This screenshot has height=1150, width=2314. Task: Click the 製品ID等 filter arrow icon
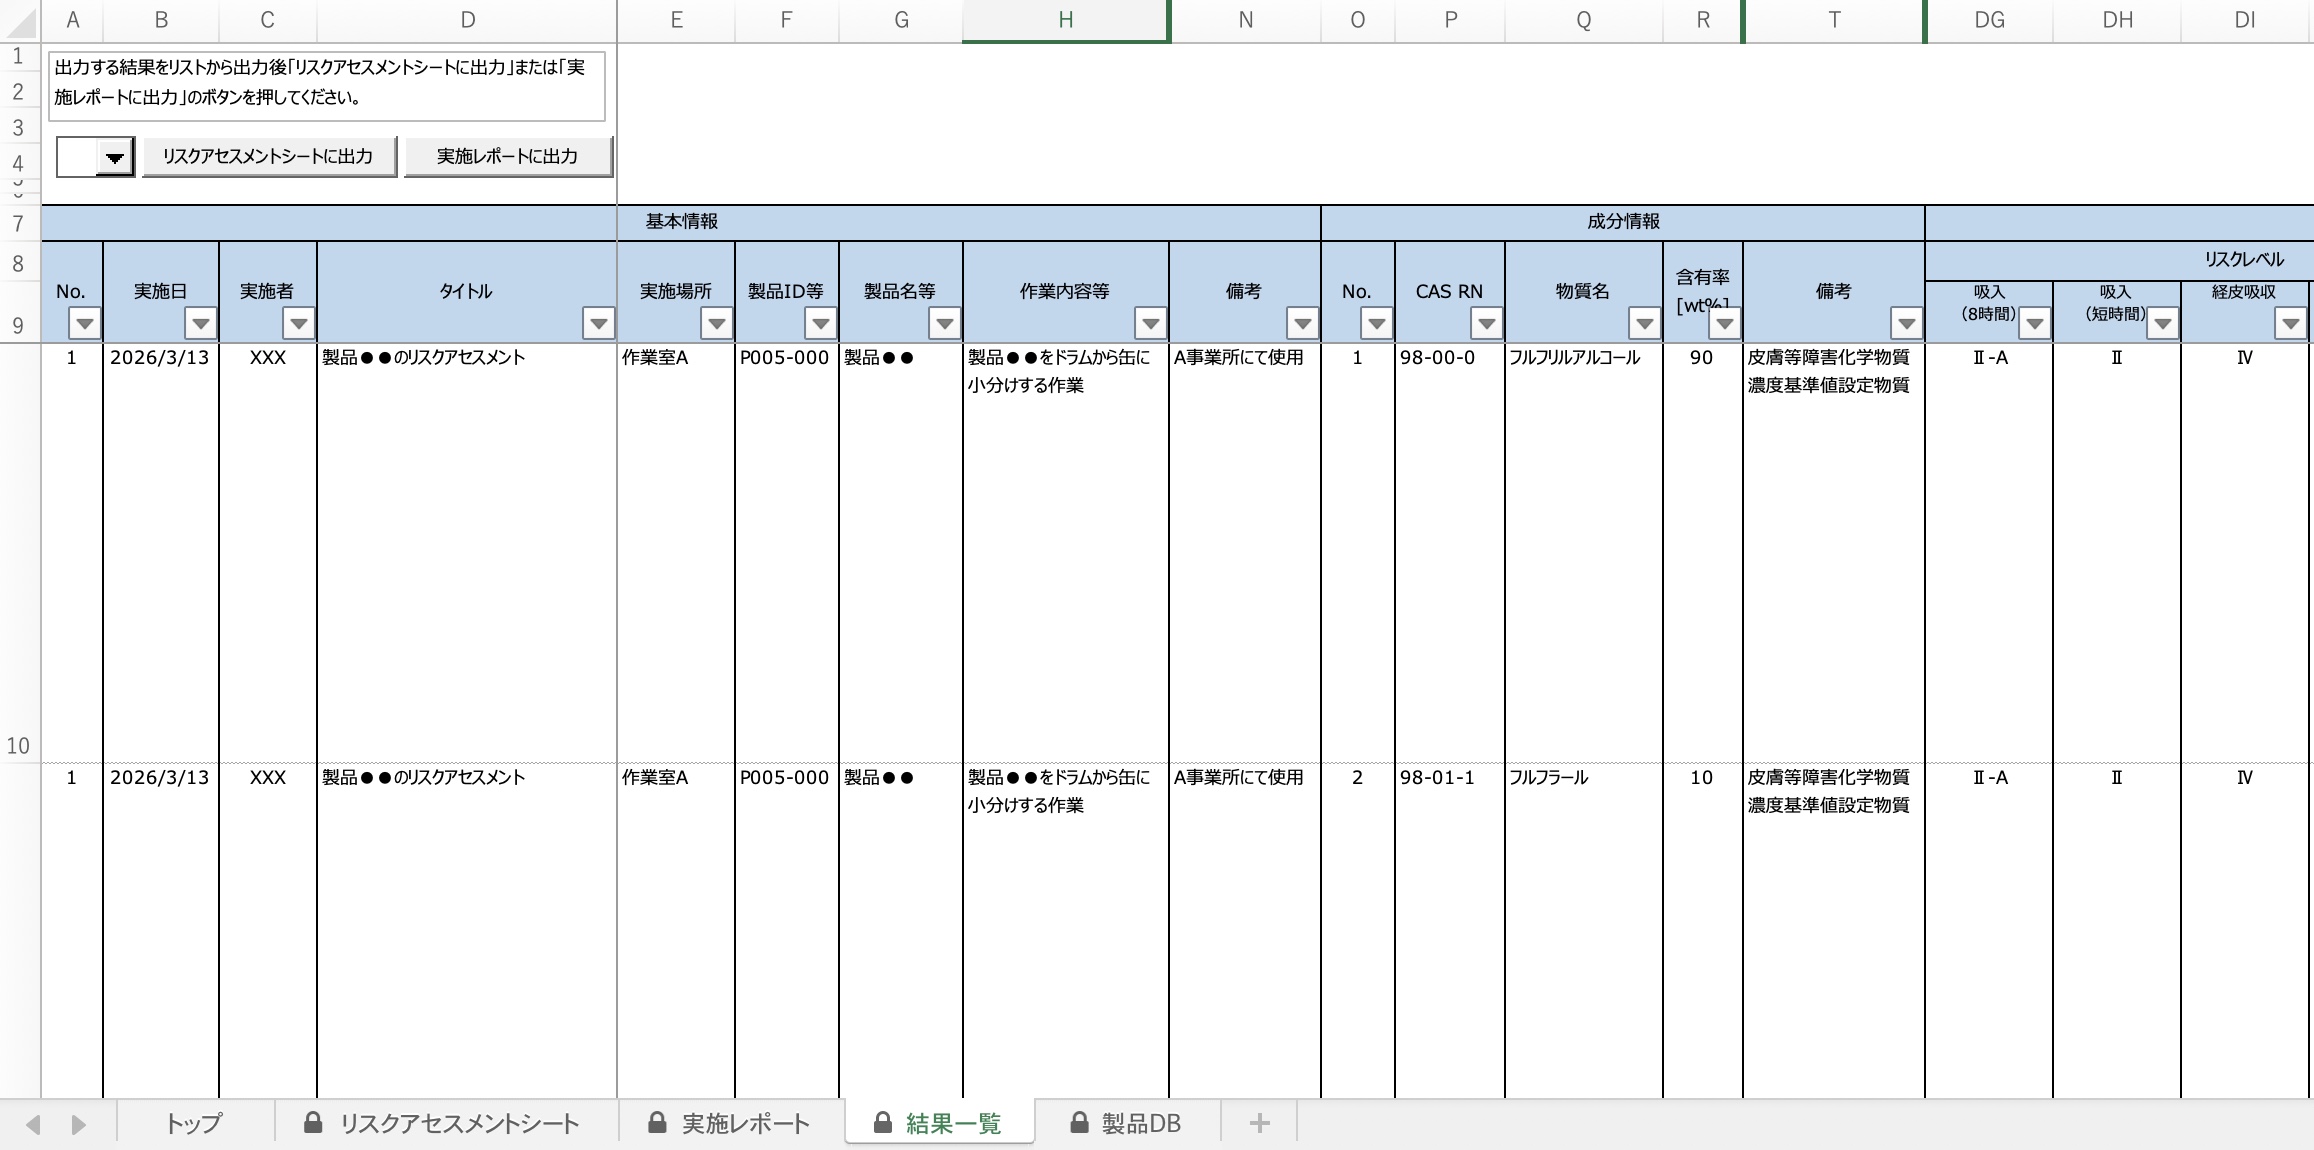point(820,324)
